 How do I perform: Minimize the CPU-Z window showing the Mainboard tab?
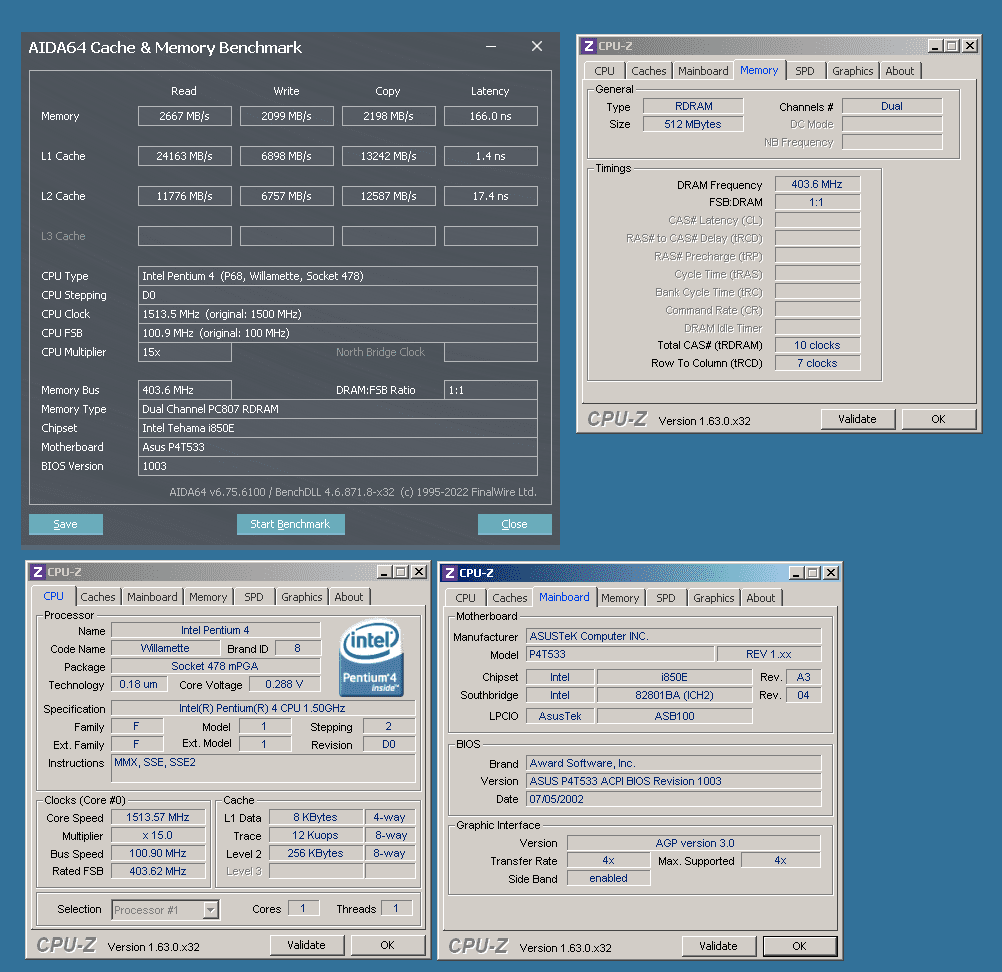click(796, 573)
